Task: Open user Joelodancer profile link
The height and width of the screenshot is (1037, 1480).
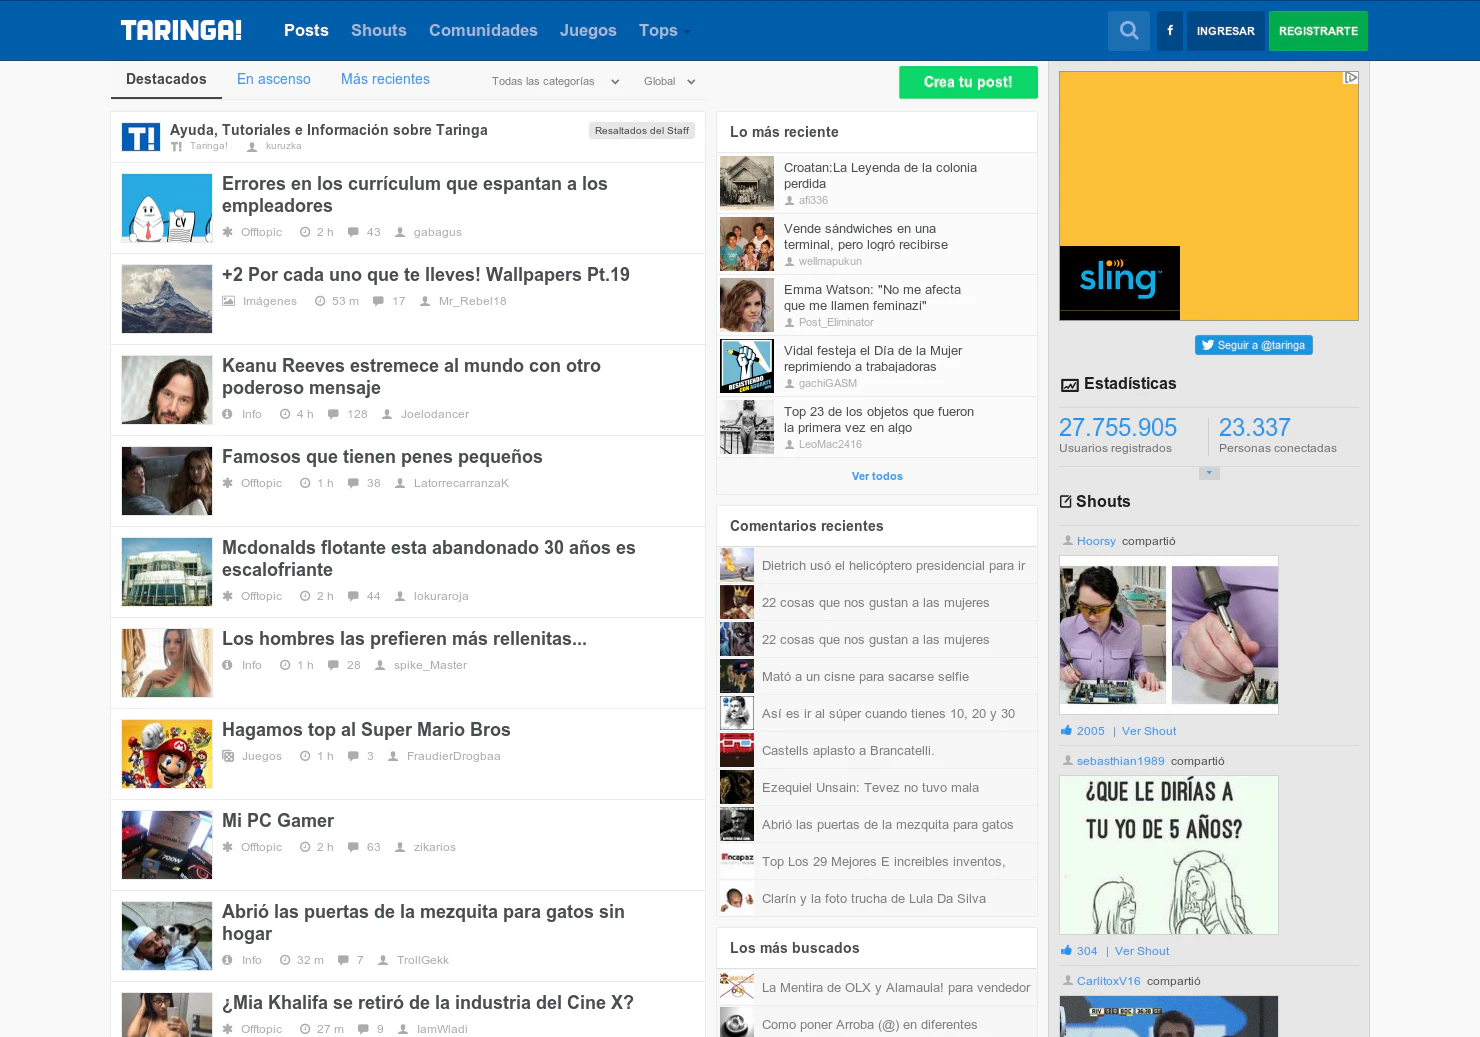Action: pyautogui.click(x=435, y=414)
